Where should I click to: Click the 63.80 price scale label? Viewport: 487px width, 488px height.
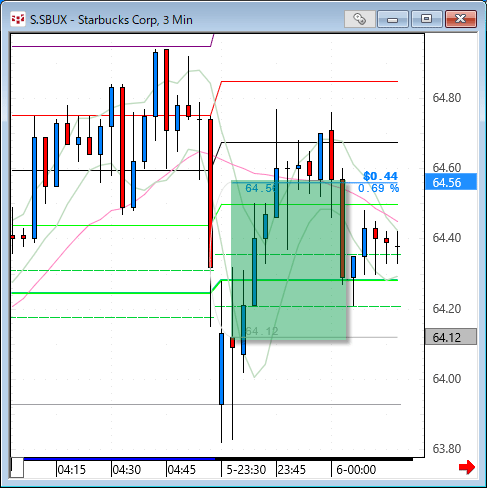(447, 449)
